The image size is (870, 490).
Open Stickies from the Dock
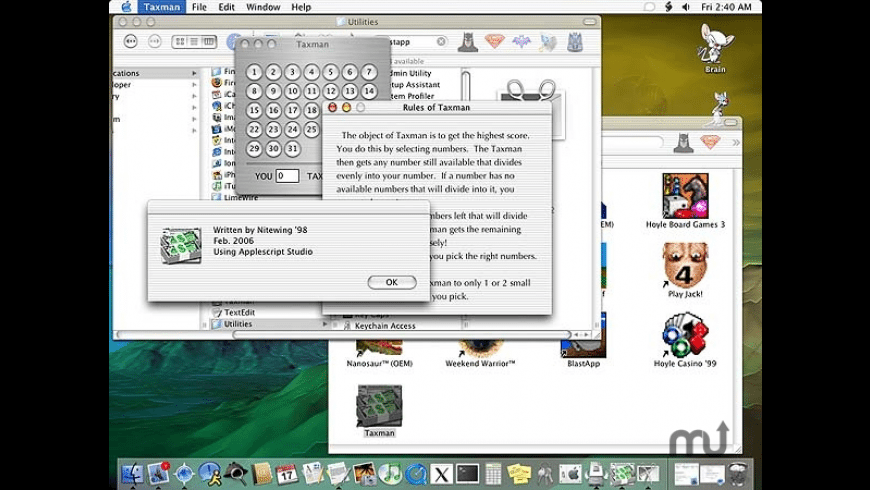(x=519, y=473)
